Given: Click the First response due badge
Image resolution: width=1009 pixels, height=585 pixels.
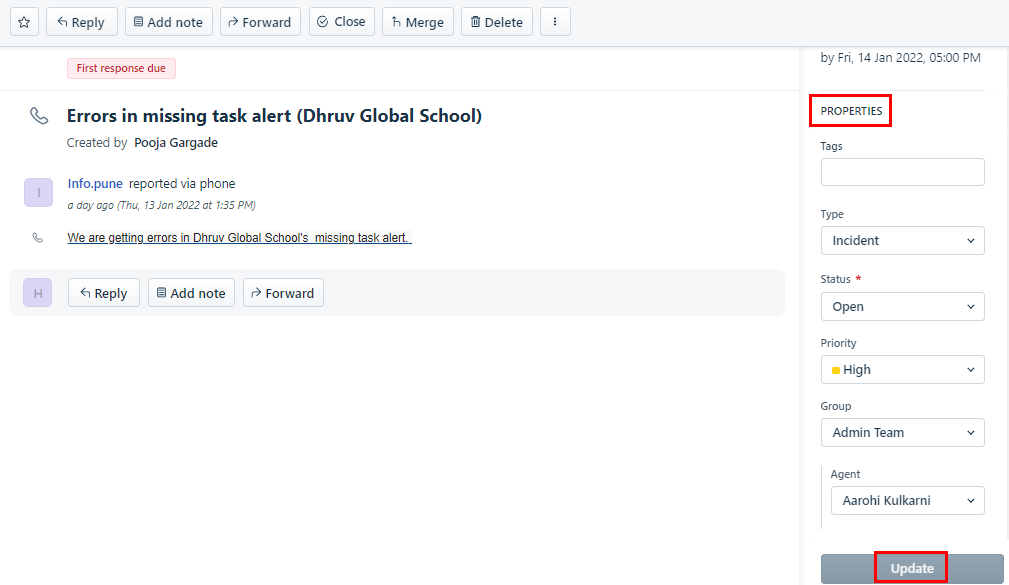Looking at the screenshot, I should pos(121,68).
